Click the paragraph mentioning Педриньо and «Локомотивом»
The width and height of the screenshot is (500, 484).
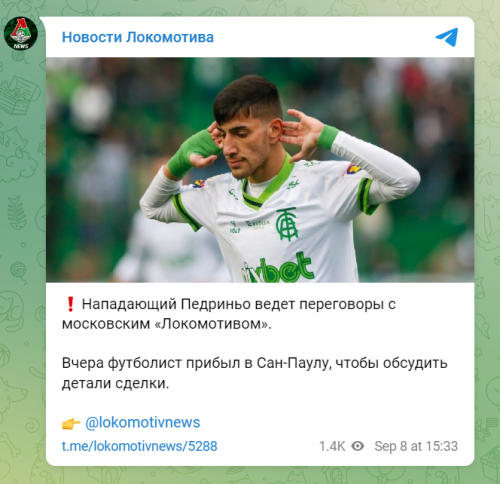[x=229, y=314]
